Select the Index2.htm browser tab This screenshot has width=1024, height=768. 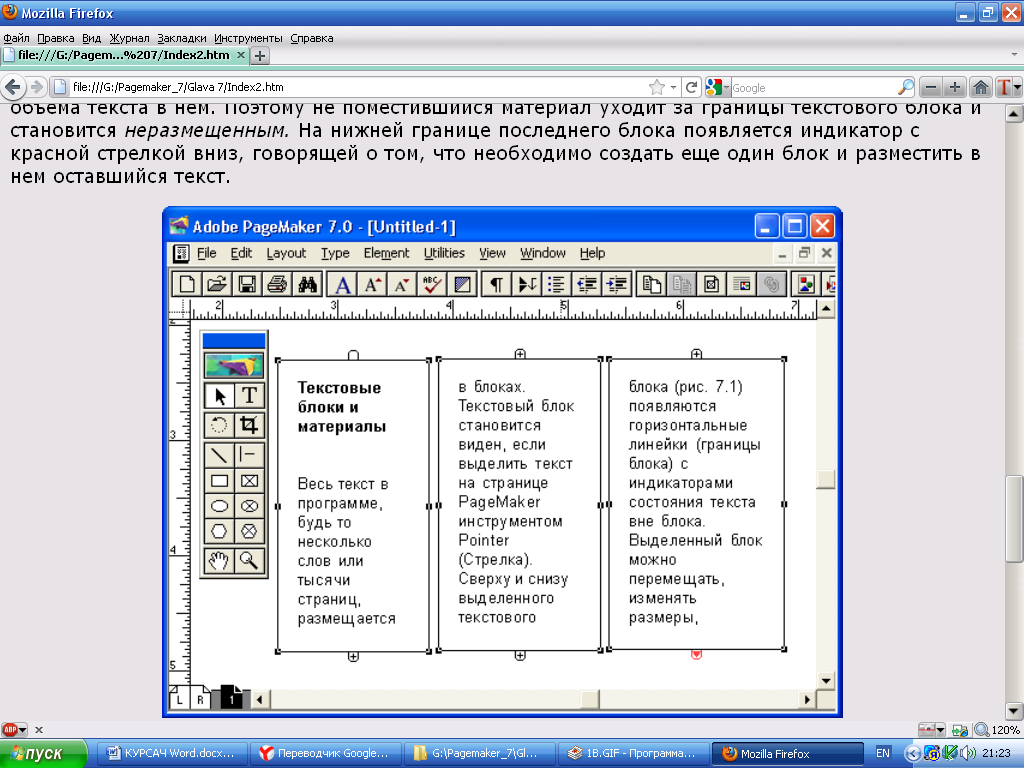pyautogui.click(x=124, y=56)
